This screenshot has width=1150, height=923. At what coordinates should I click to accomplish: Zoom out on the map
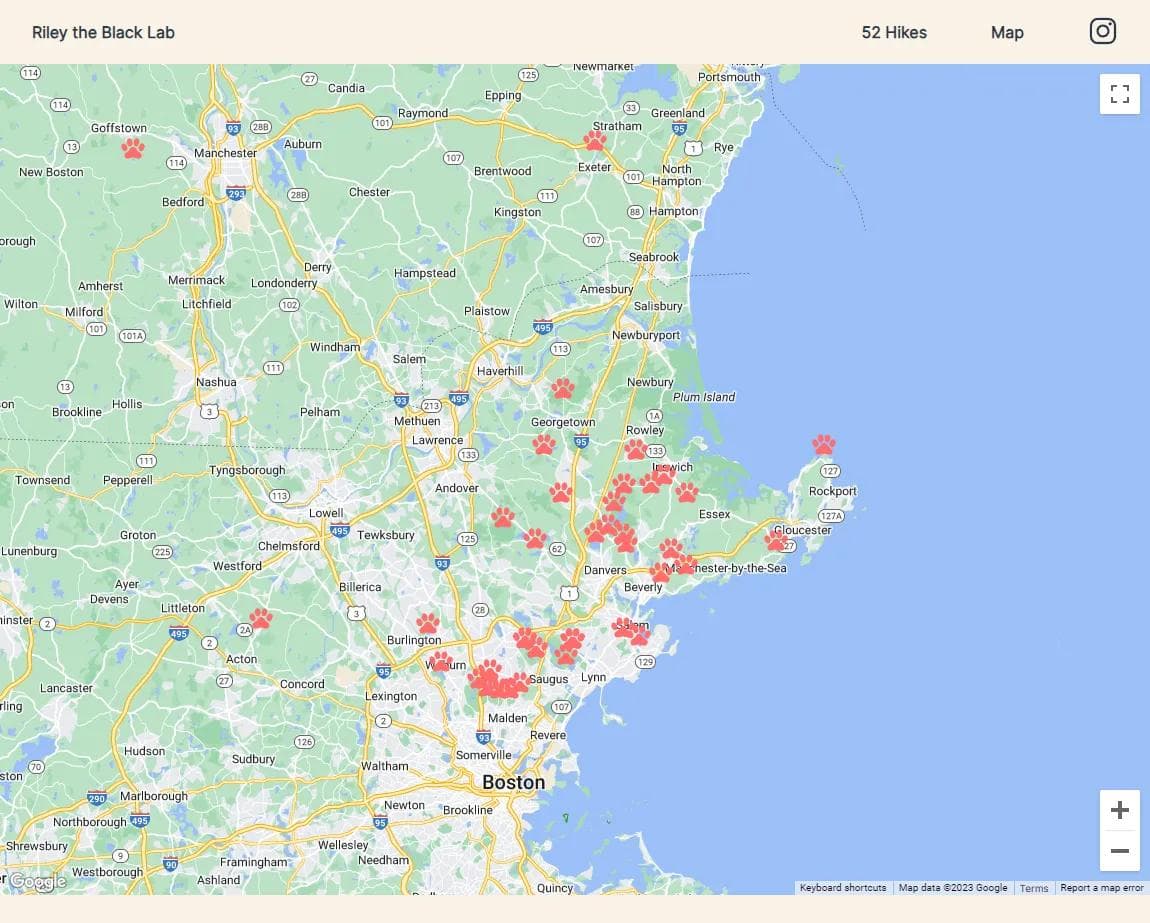pyautogui.click(x=1119, y=851)
